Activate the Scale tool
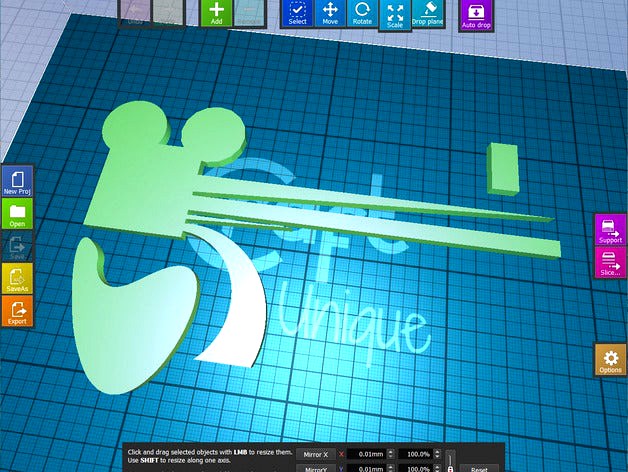Image resolution: width=628 pixels, height=472 pixels. pyautogui.click(x=395, y=15)
